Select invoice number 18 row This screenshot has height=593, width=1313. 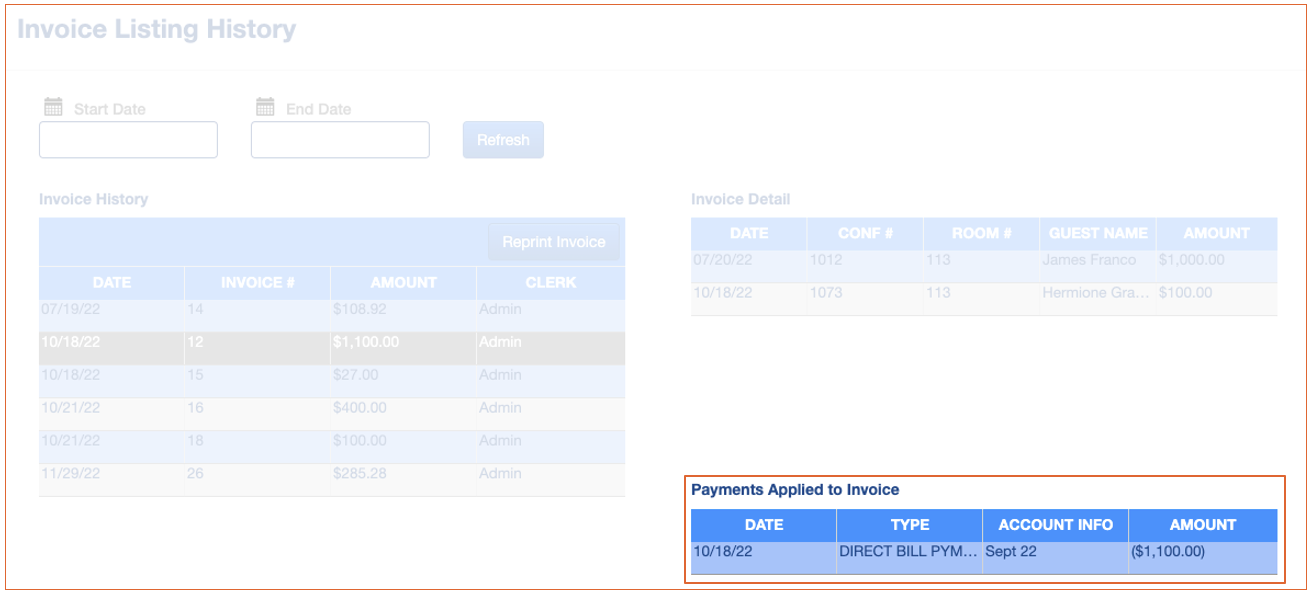pos(332,441)
